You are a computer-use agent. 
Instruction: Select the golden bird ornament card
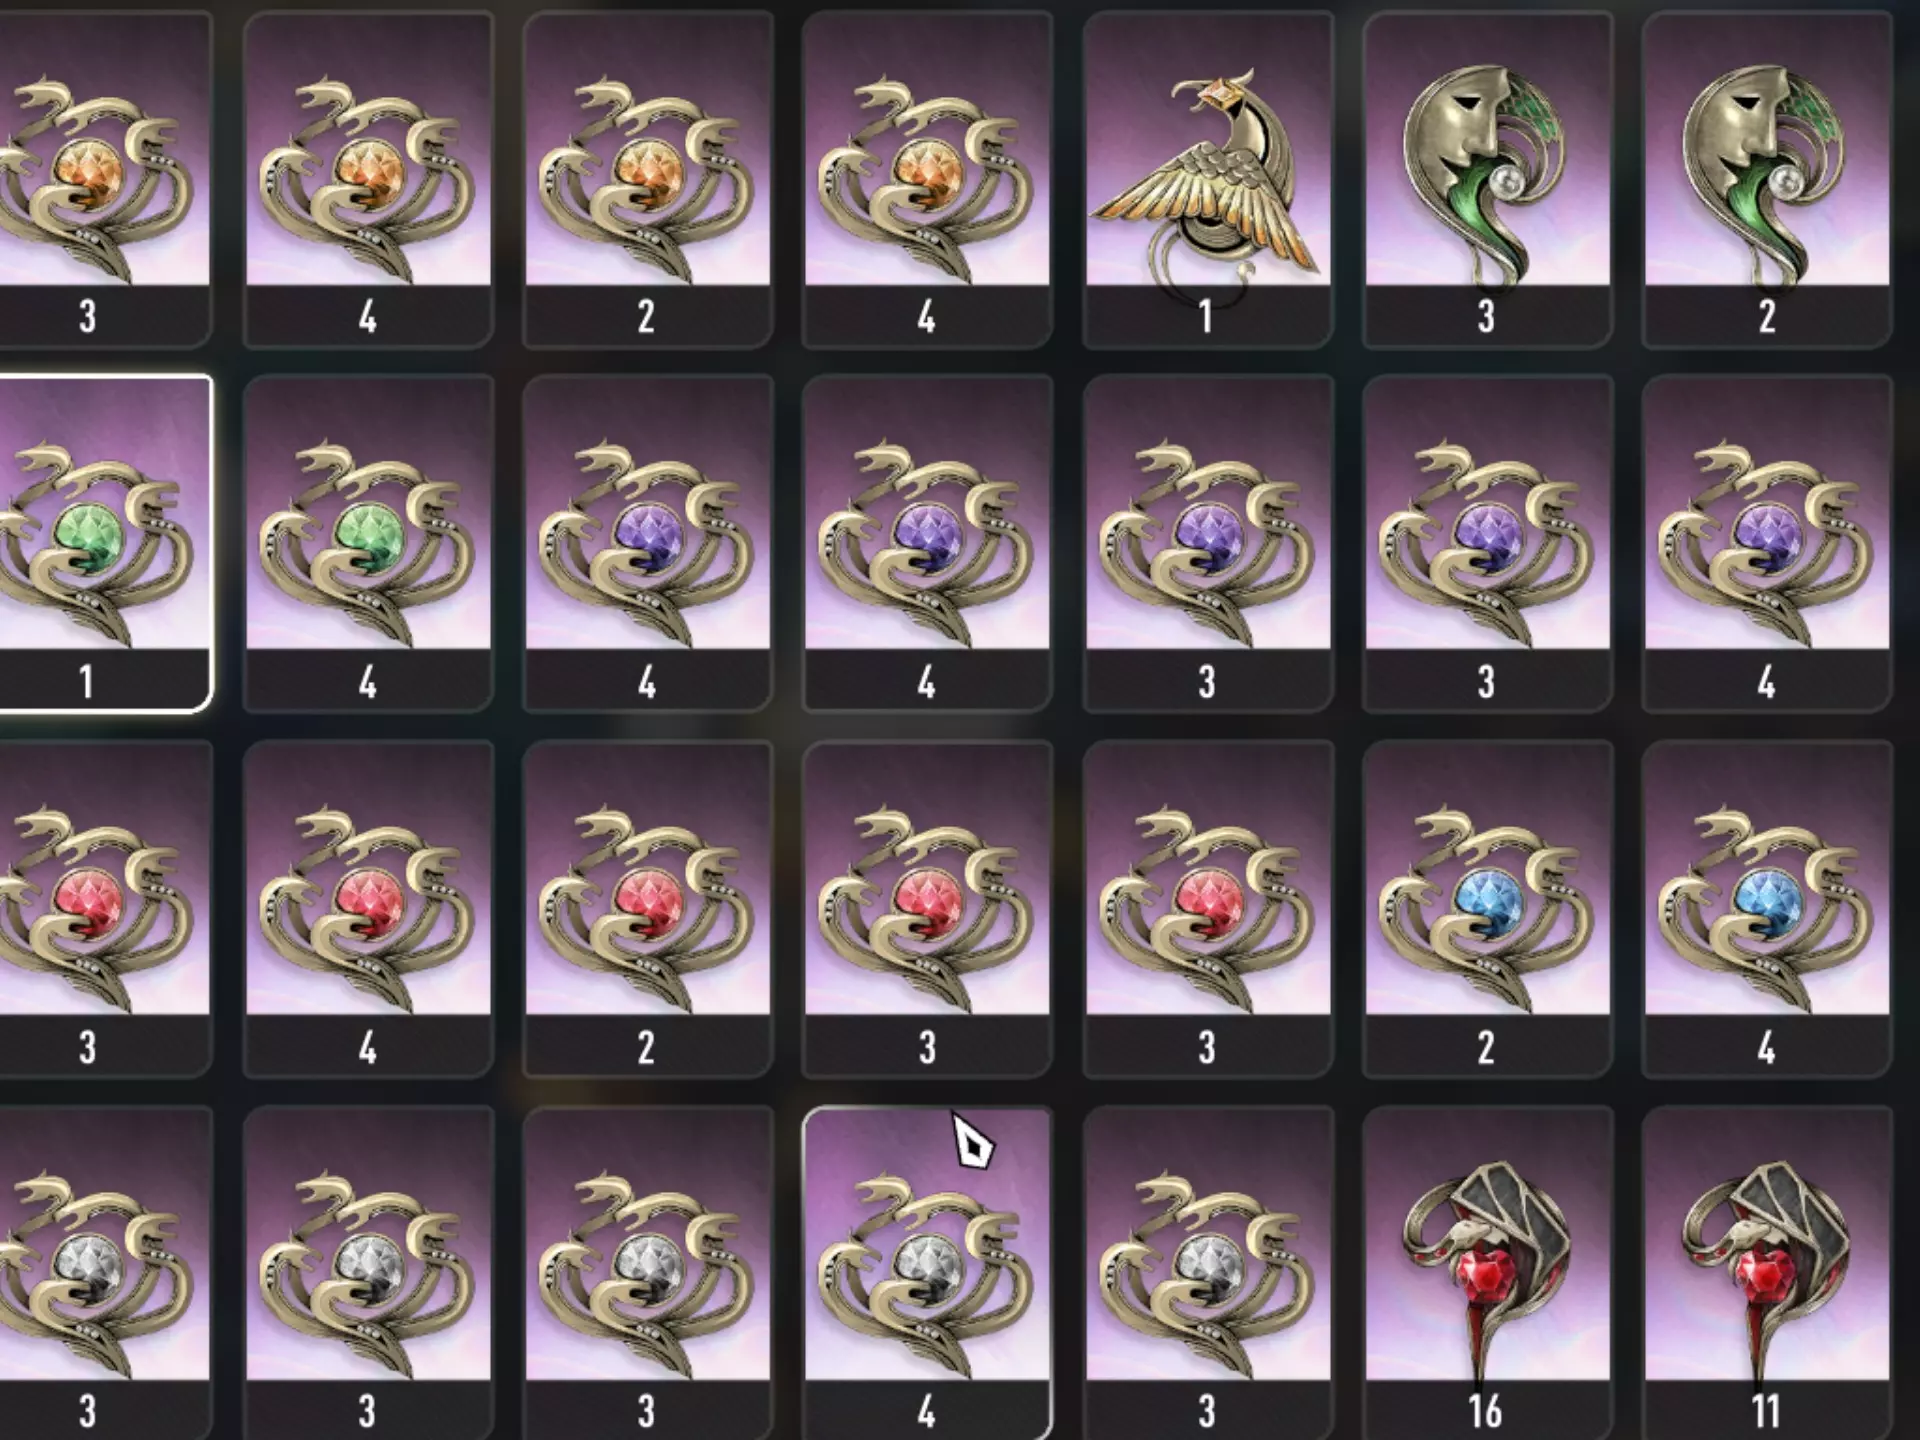click(1207, 180)
